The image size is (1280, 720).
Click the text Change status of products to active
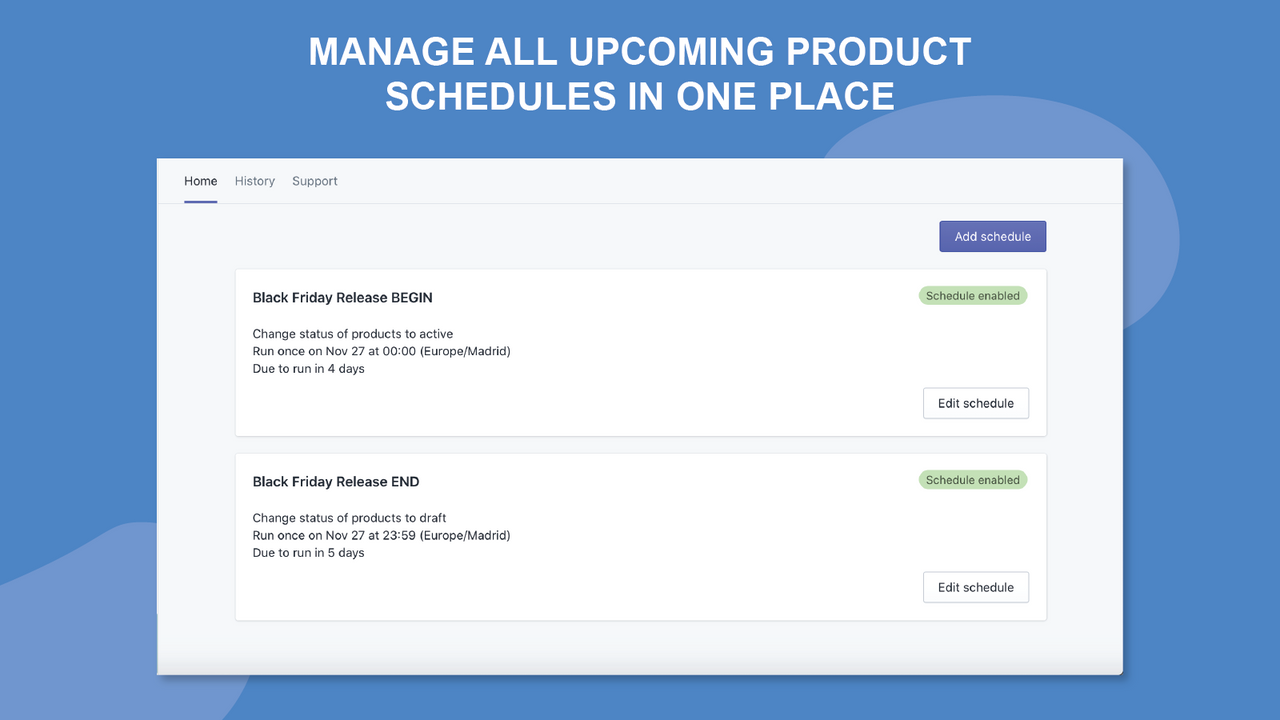352,333
